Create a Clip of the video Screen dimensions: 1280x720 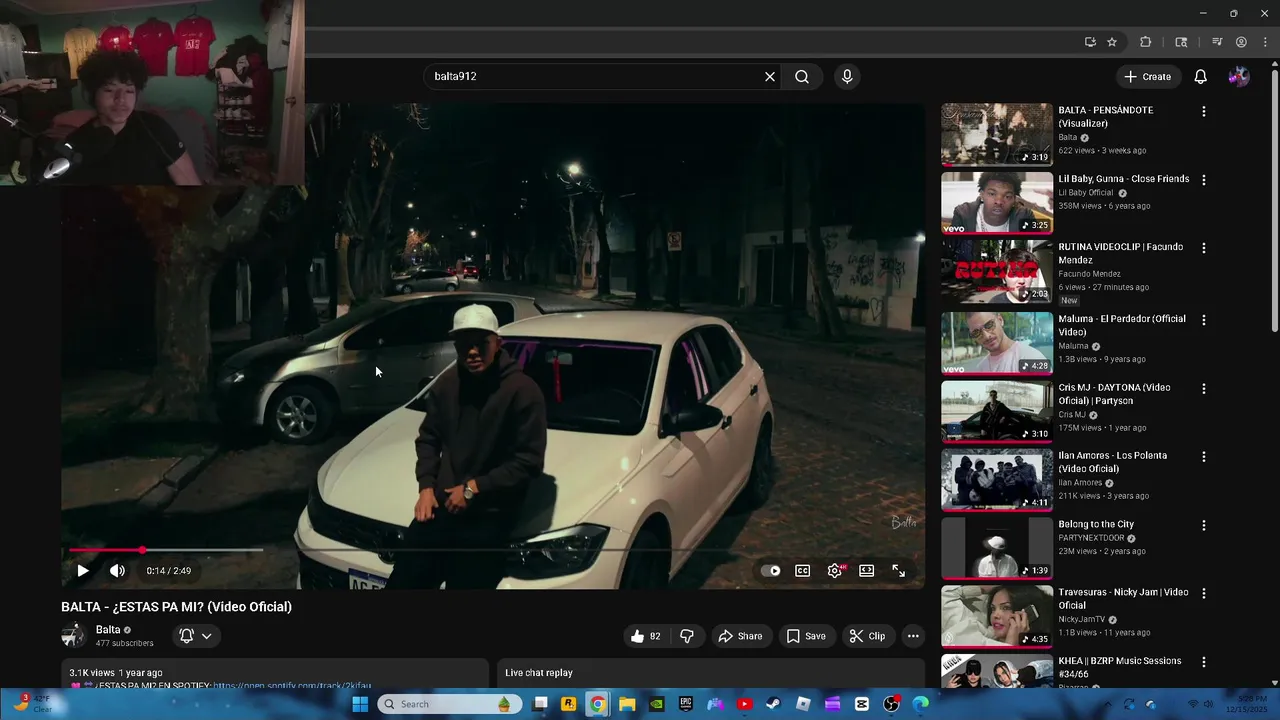tap(867, 636)
